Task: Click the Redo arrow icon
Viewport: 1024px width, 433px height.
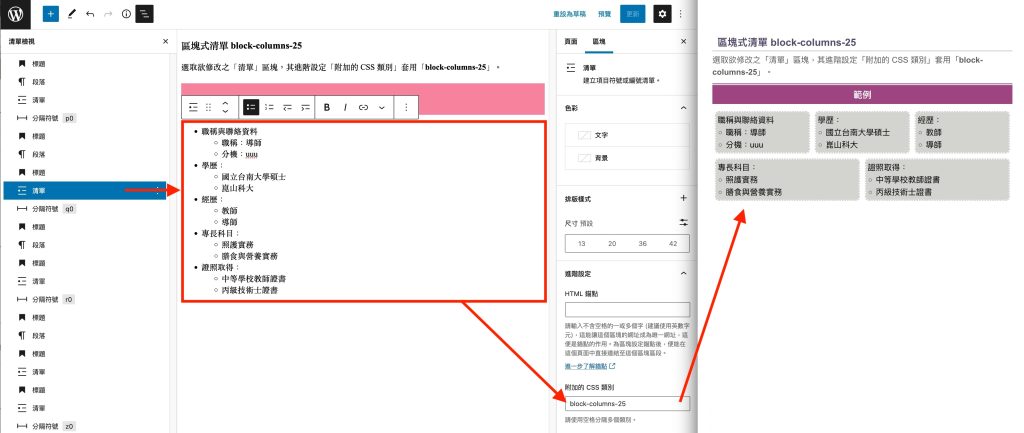Action: [x=108, y=14]
